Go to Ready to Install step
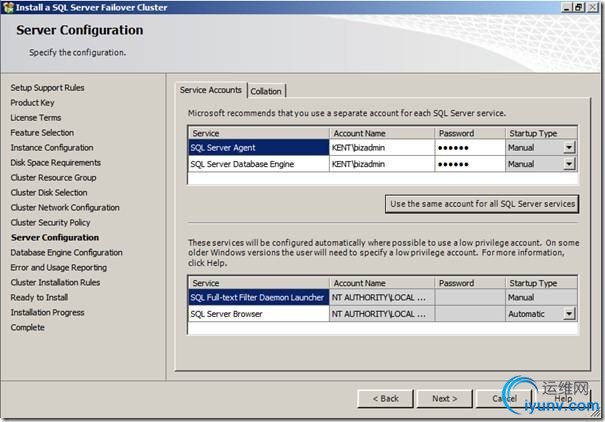605x422 pixels. coord(39,297)
